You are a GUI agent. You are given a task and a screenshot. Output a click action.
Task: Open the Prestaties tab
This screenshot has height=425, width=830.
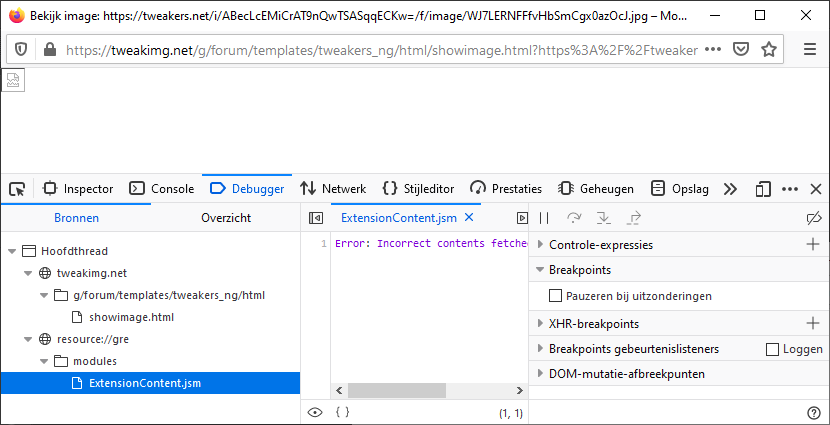tap(506, 189)
